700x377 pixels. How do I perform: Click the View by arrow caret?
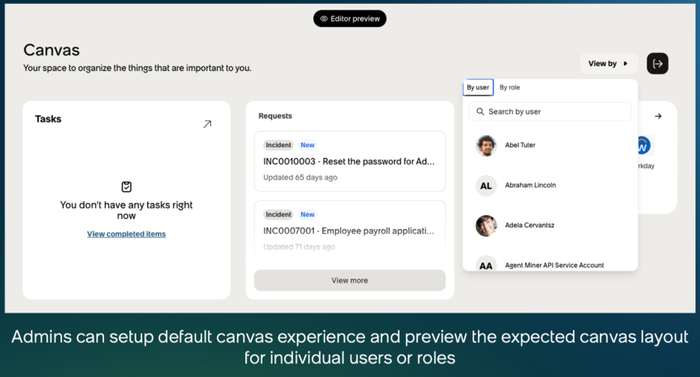(x=625, y=63)
